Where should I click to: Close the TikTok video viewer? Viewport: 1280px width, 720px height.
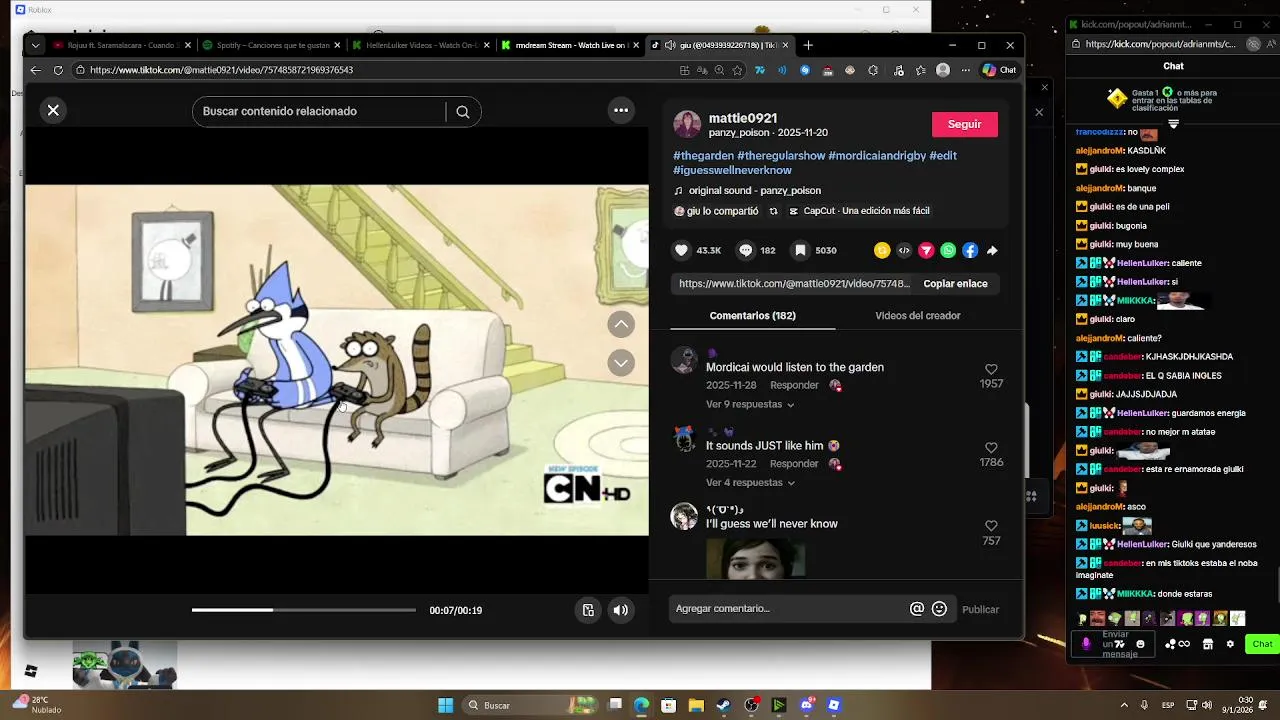(53, 111)
